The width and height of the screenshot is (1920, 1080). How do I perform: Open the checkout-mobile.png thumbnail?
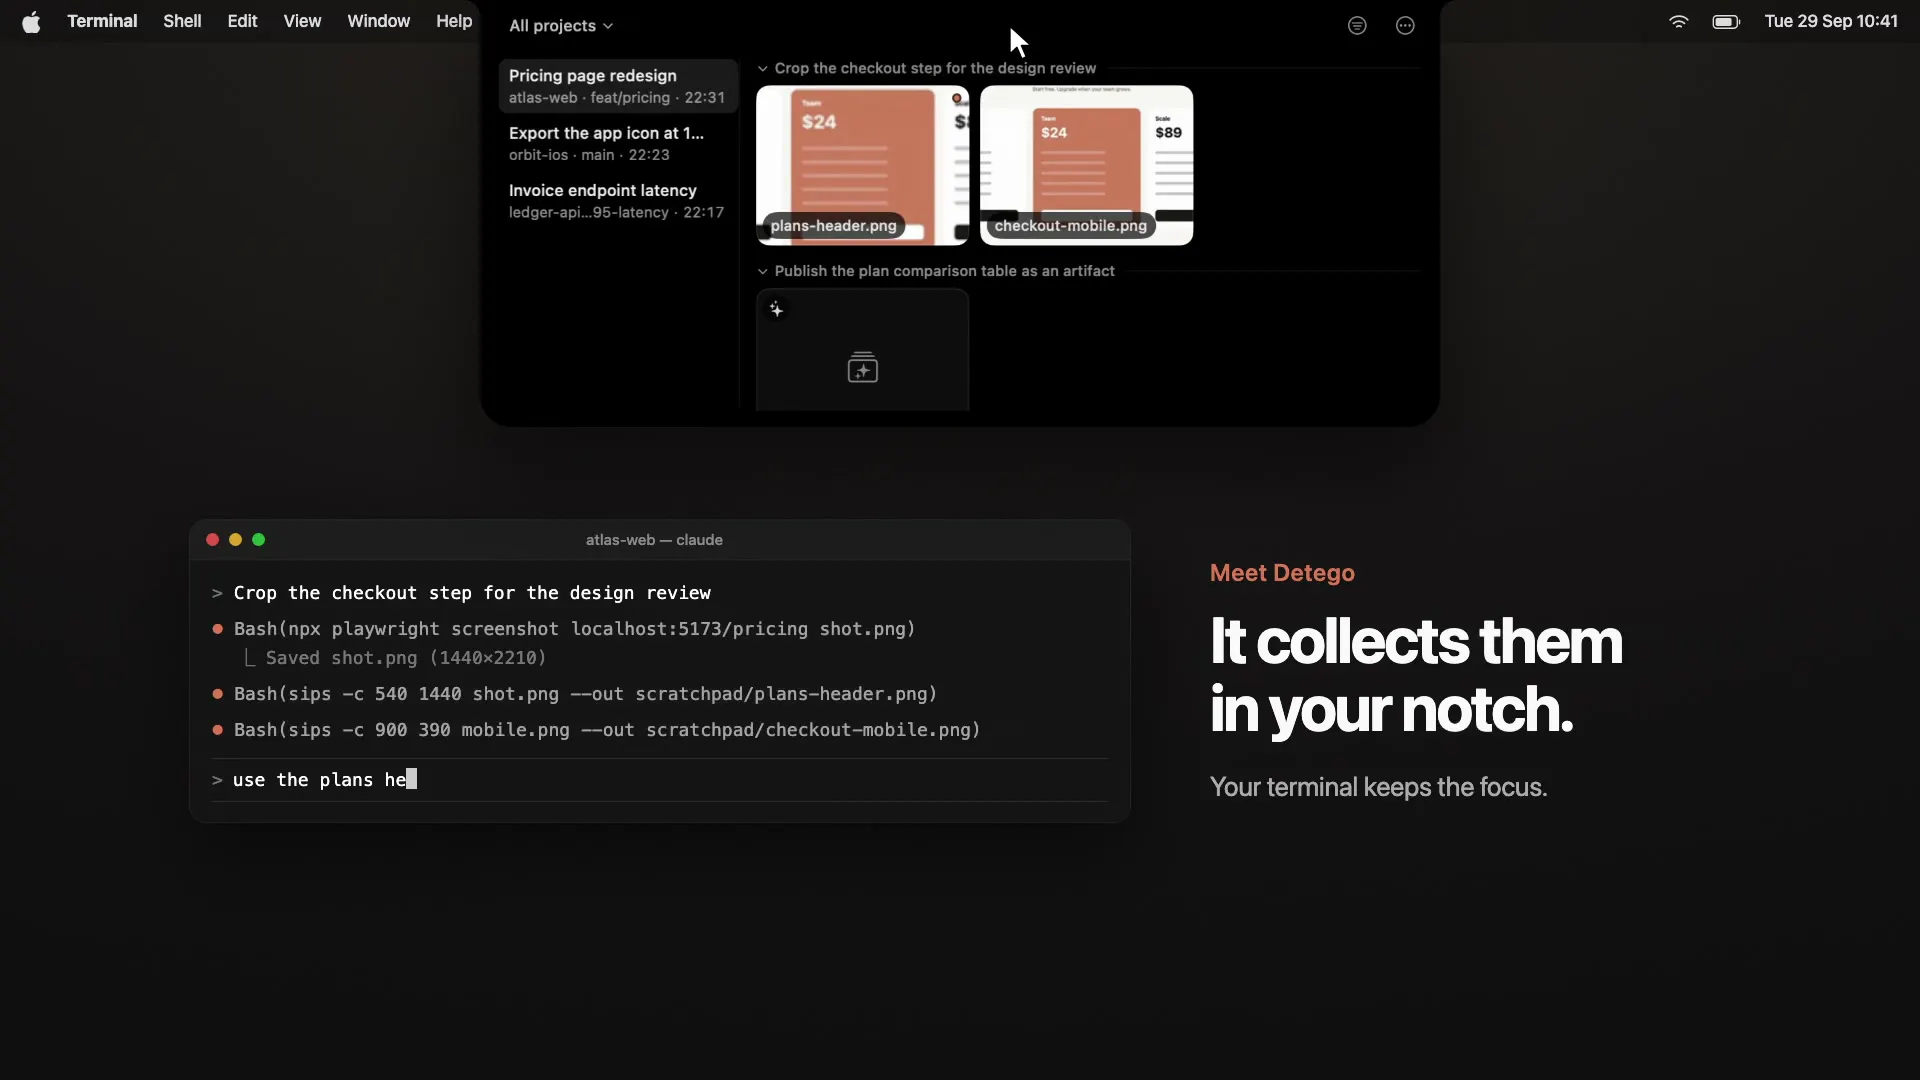click(1086, 165)
